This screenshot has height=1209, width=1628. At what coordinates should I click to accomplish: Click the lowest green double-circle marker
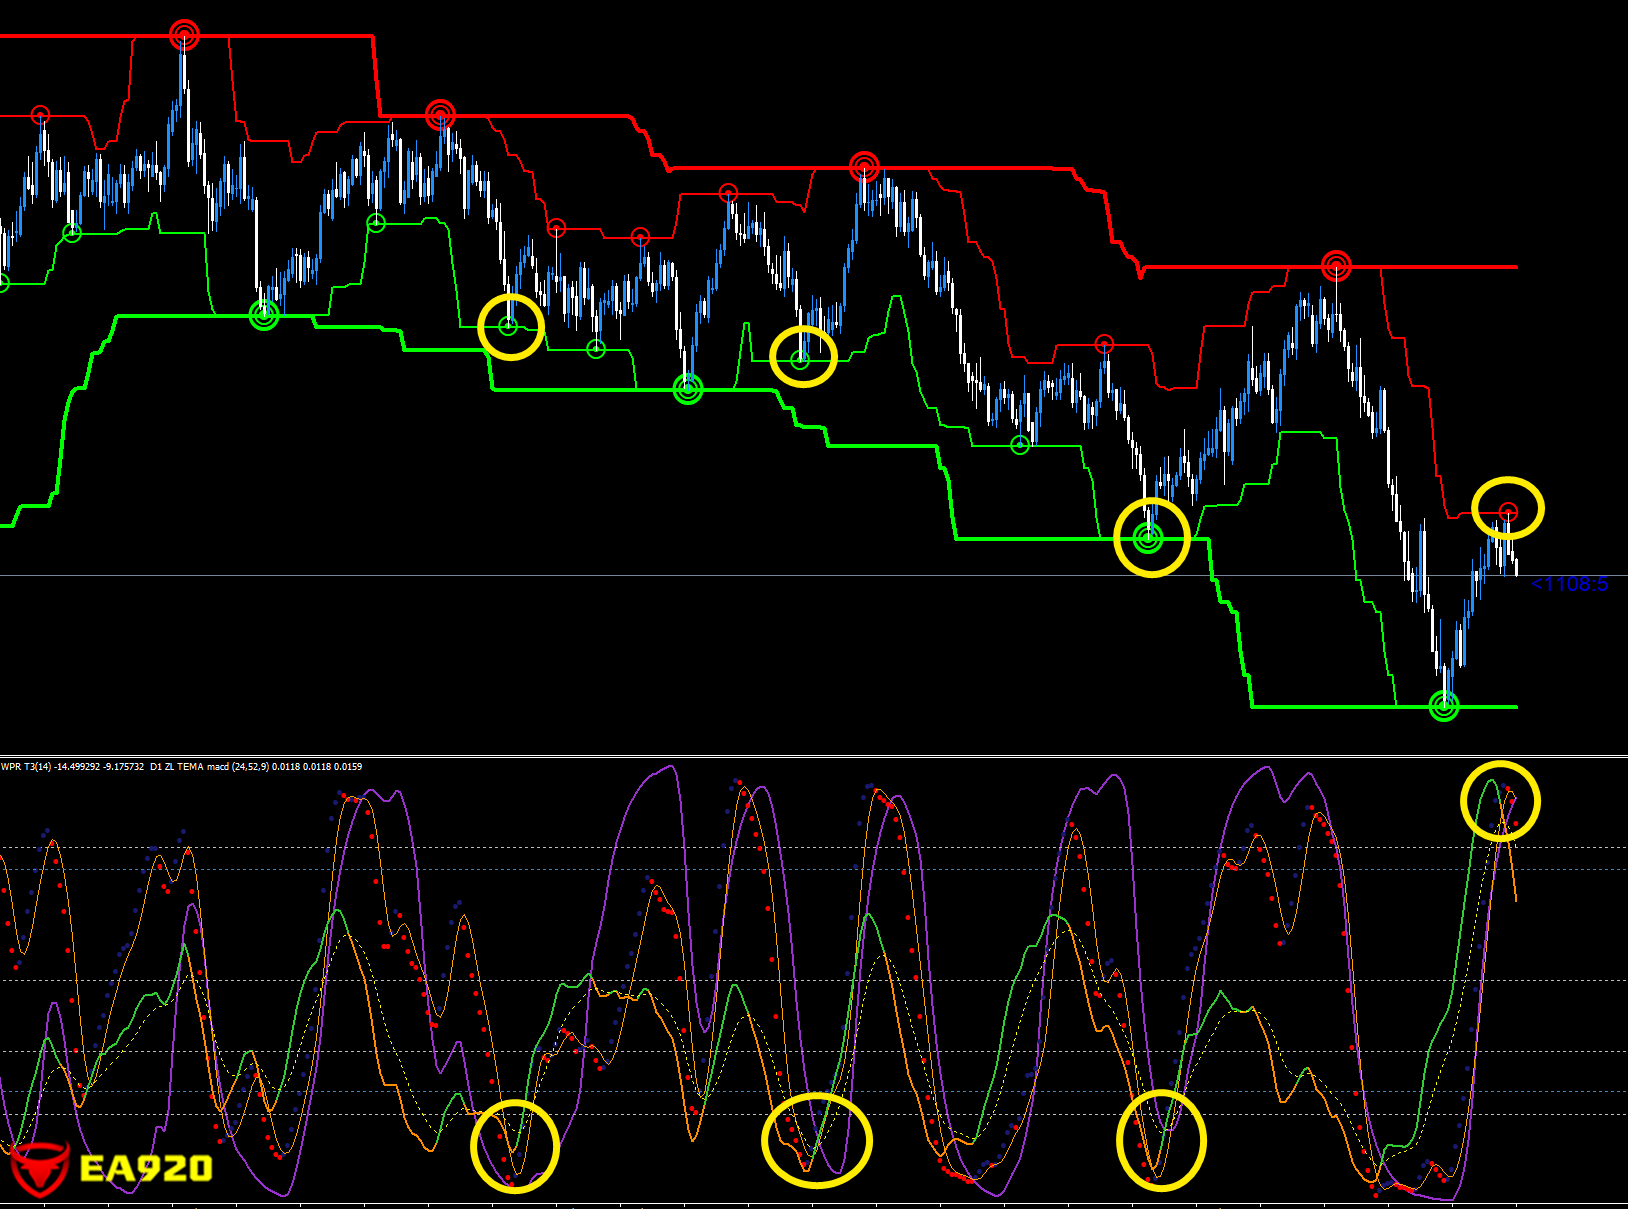tap(1444, 706)
